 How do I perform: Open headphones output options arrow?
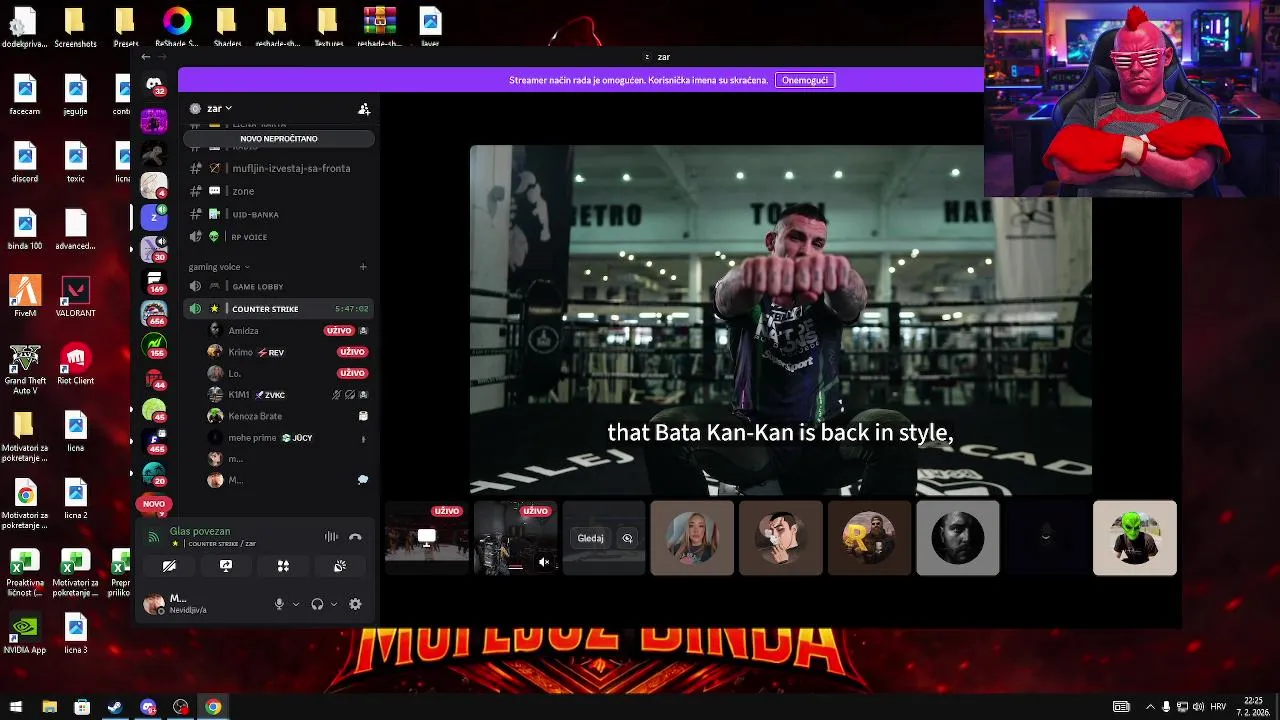tap(334, 604)
